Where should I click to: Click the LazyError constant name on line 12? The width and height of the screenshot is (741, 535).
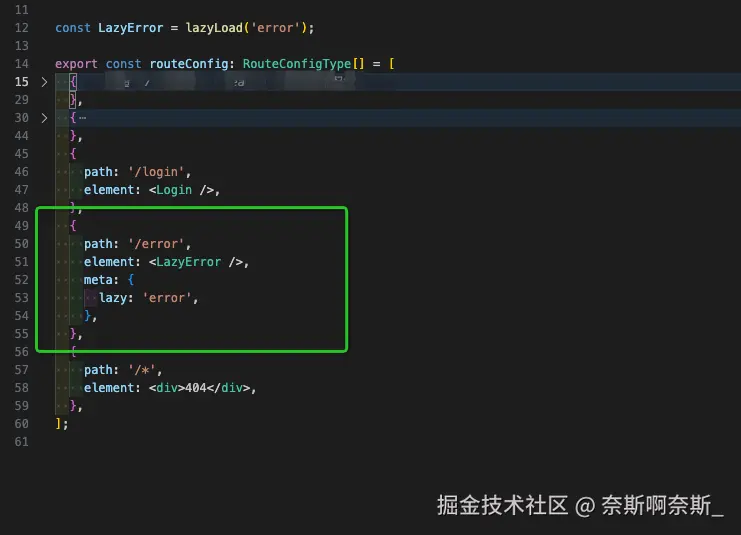click(x=130, y=28)
